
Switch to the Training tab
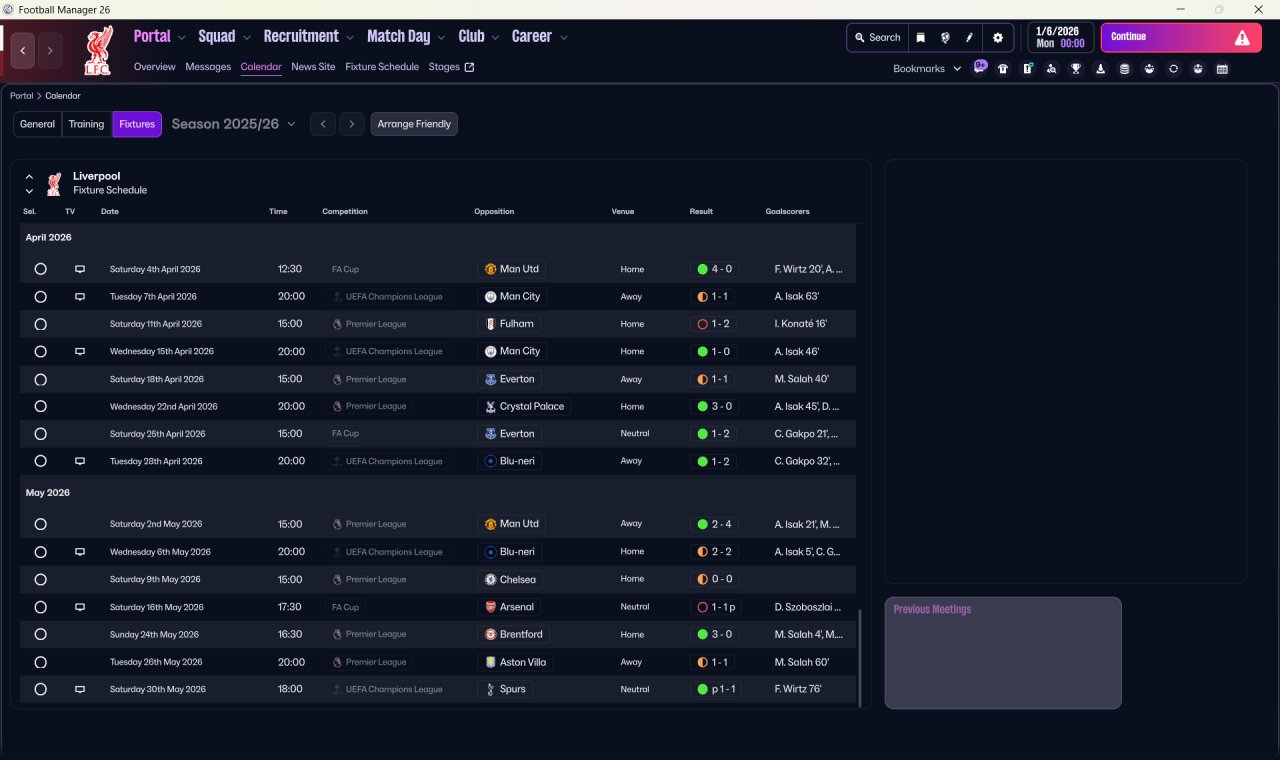coord(86,124)
